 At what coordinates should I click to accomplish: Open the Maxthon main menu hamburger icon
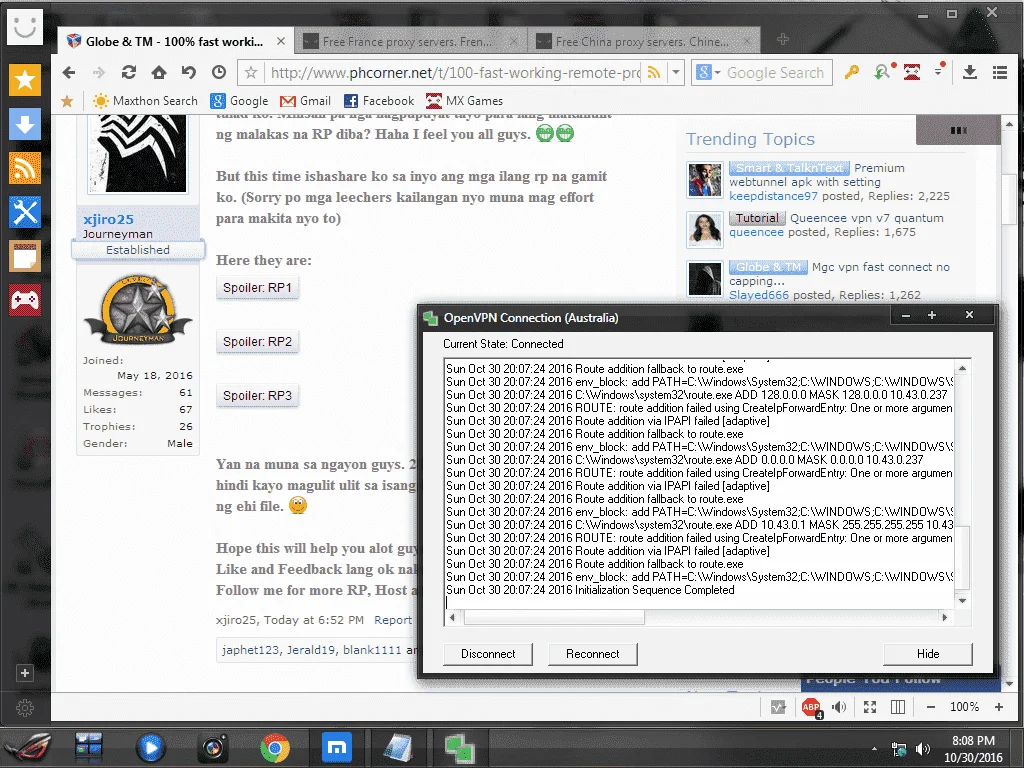(999, 72)
